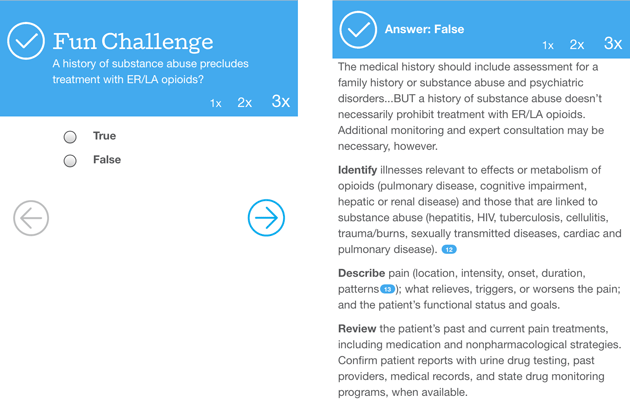Click the Answer: False heading
Screen dimensions: 630x404
424,30
